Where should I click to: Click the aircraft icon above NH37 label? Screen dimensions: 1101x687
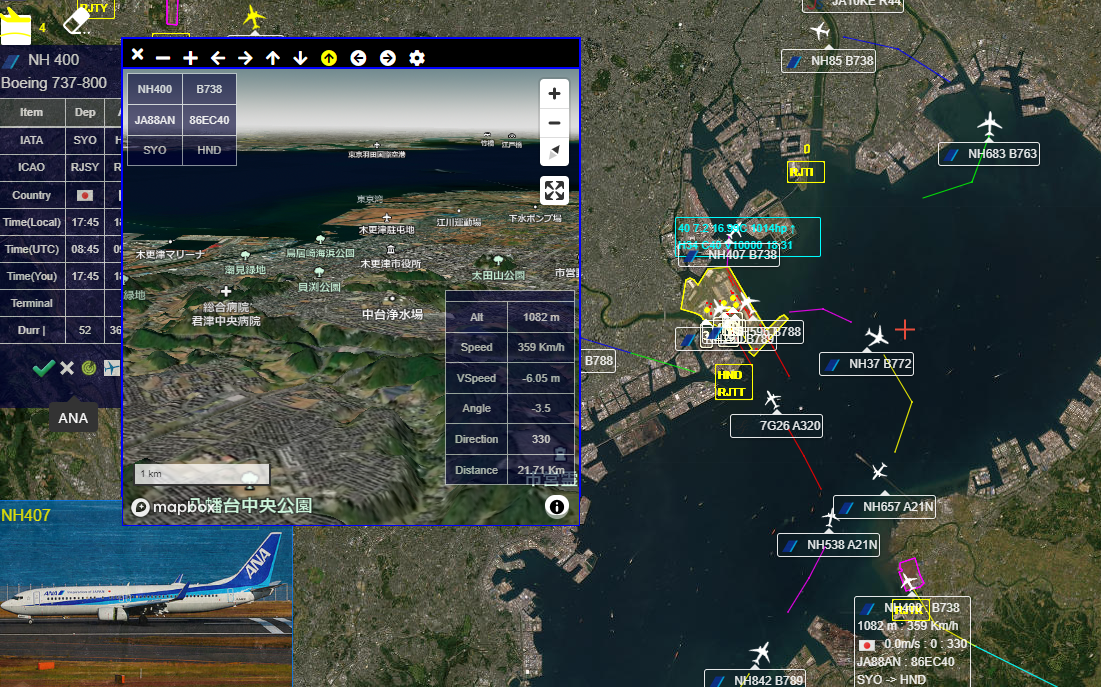coord(876,337)
